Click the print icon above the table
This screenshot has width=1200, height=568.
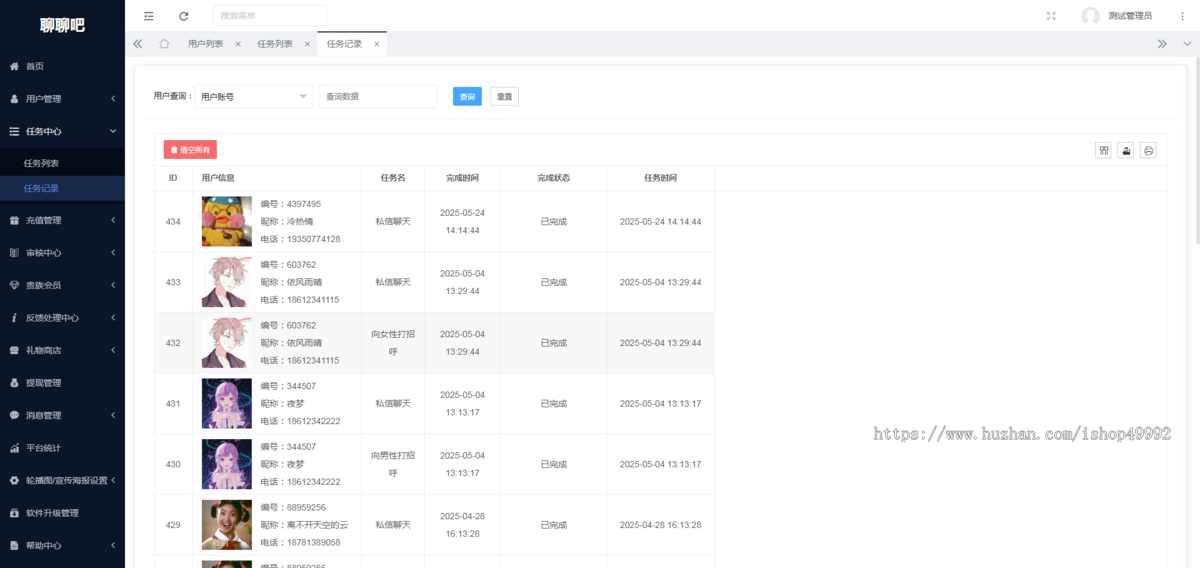point(1149,150)
